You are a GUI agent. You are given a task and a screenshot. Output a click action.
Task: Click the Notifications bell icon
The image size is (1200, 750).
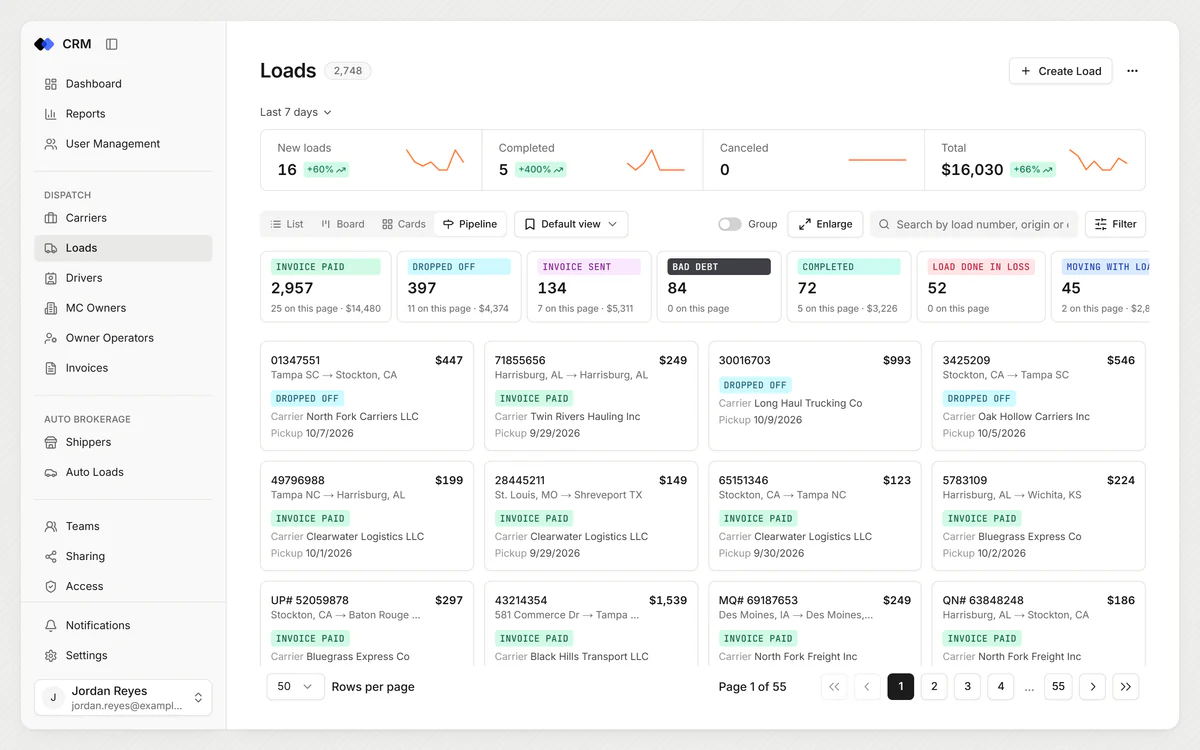pyautogui.click(x=51, y=625)
